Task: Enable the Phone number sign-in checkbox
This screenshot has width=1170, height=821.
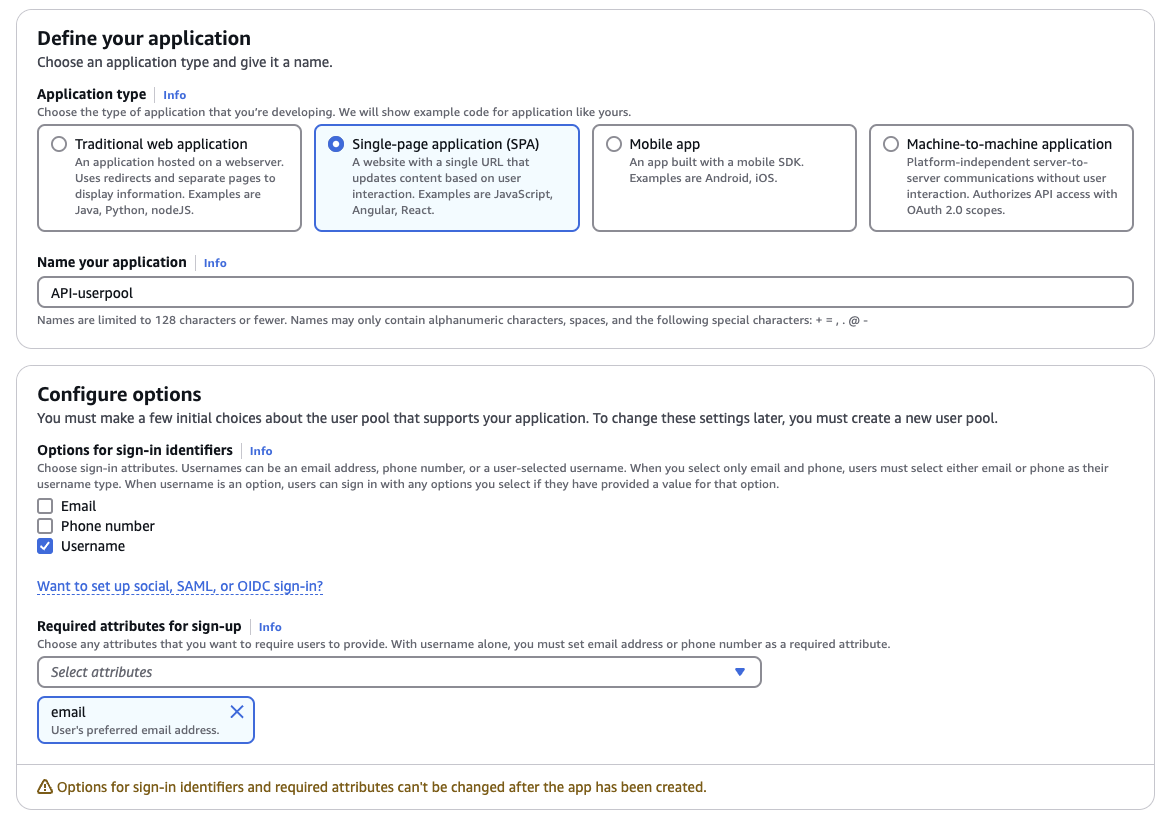Action: click(x=46, y=526)
